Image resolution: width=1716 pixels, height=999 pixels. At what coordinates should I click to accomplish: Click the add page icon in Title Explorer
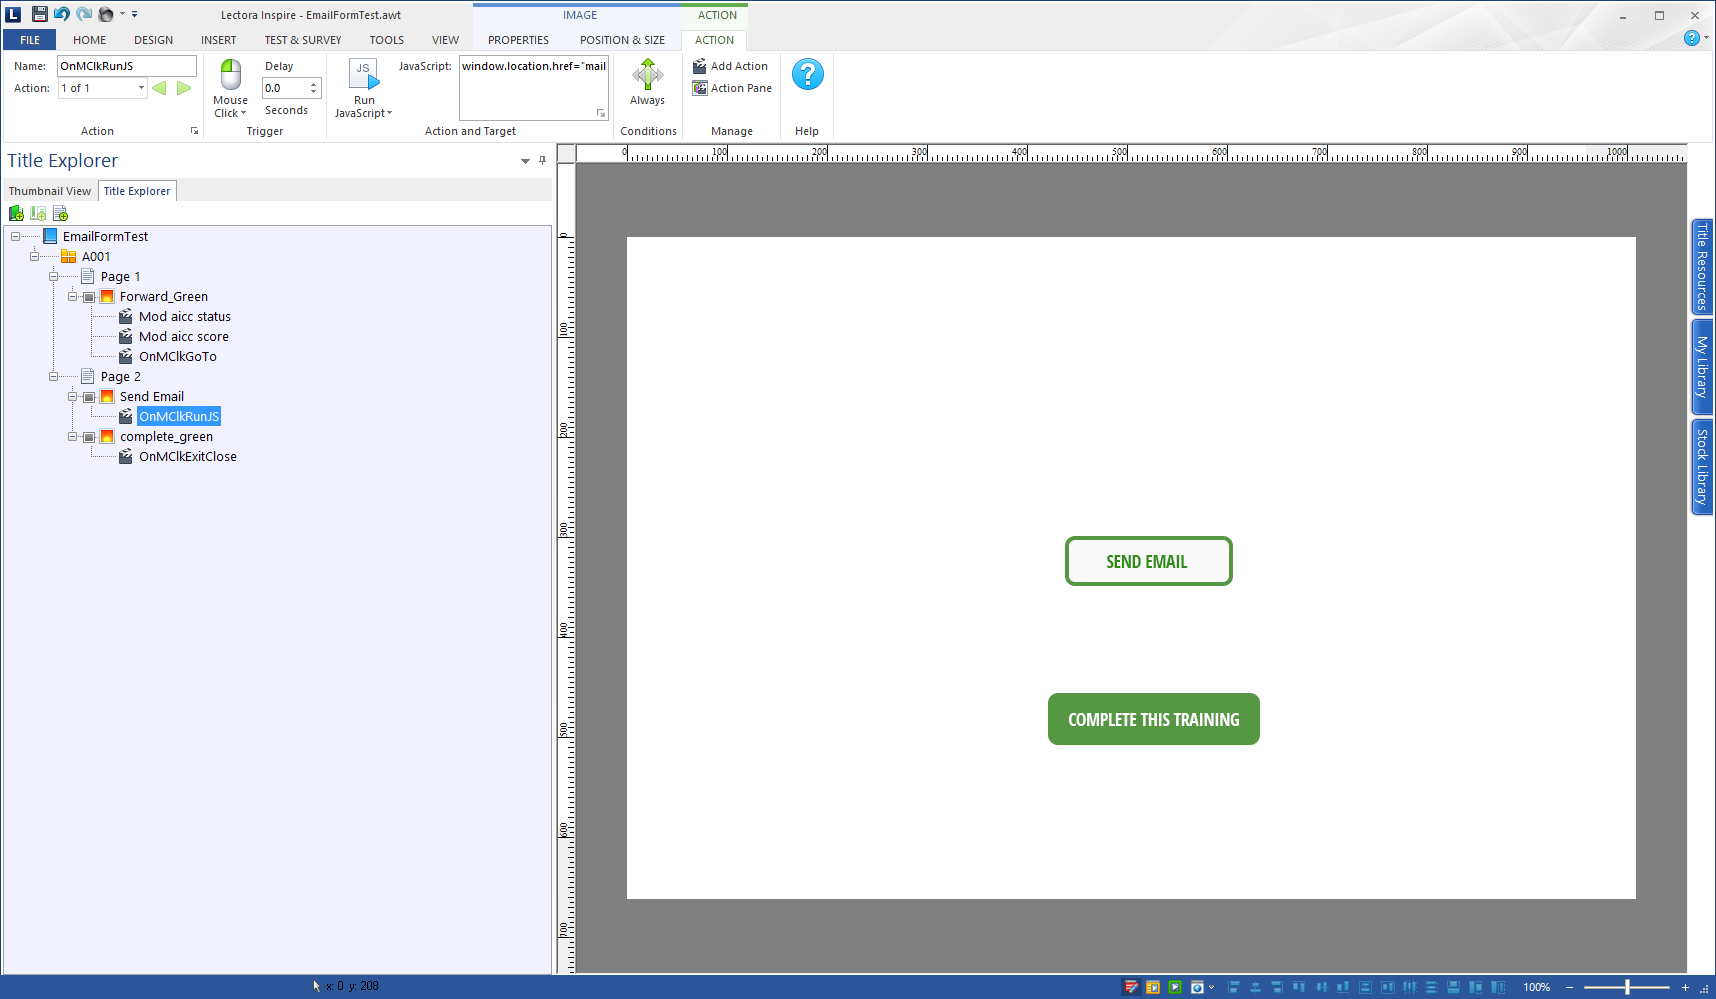[x=60, y=213]
